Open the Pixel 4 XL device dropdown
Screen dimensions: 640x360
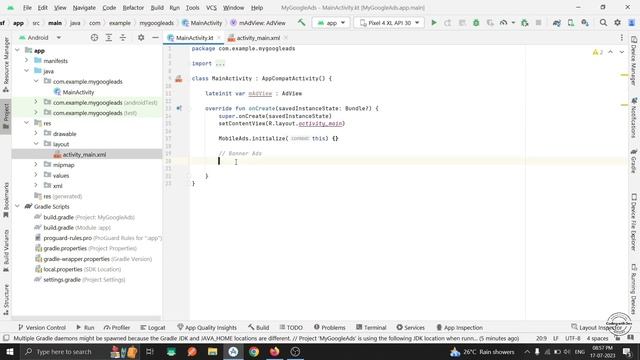389,23
